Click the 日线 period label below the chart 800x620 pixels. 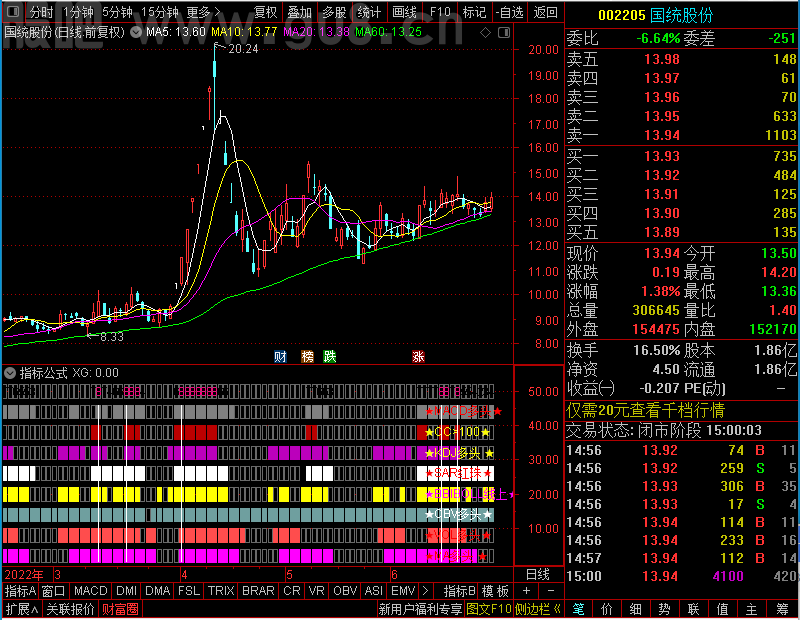pos(538,575)
